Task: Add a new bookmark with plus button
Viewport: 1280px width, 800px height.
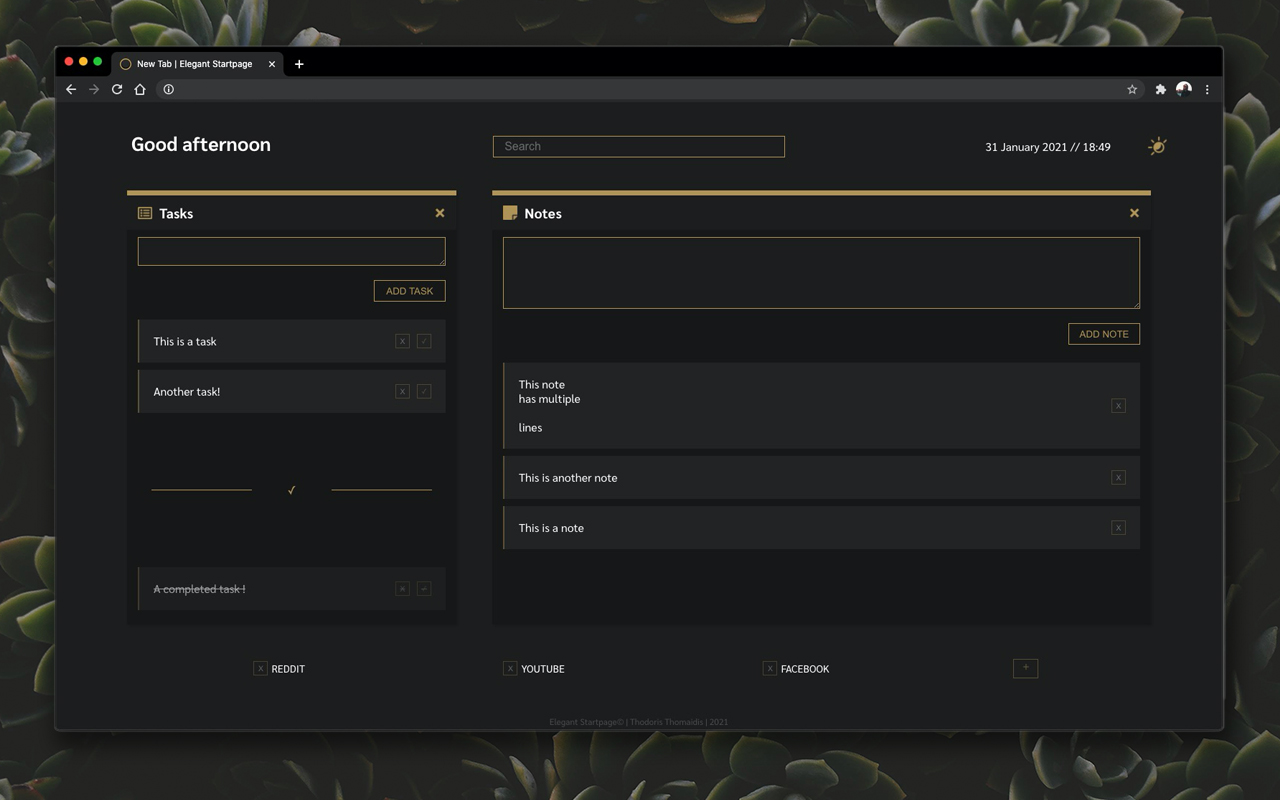Action: click(1025, 668)
